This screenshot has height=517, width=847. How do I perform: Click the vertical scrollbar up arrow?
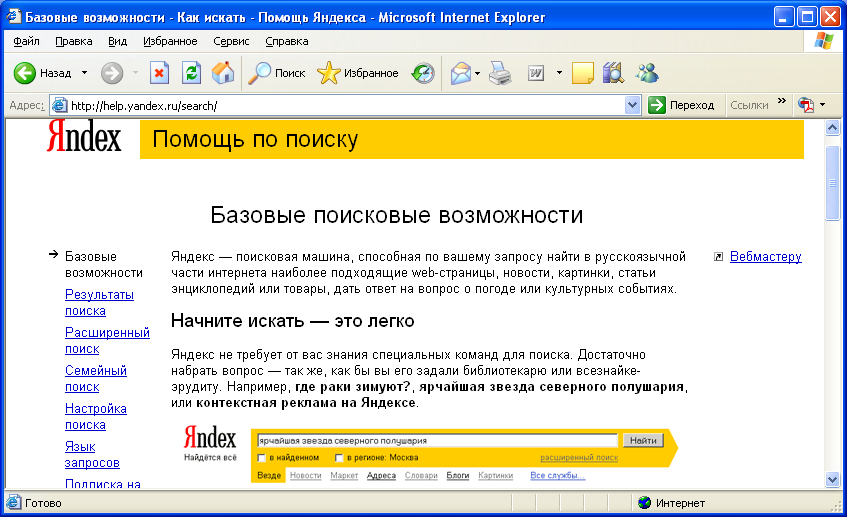pyautogui.click(x=832, y=127)
